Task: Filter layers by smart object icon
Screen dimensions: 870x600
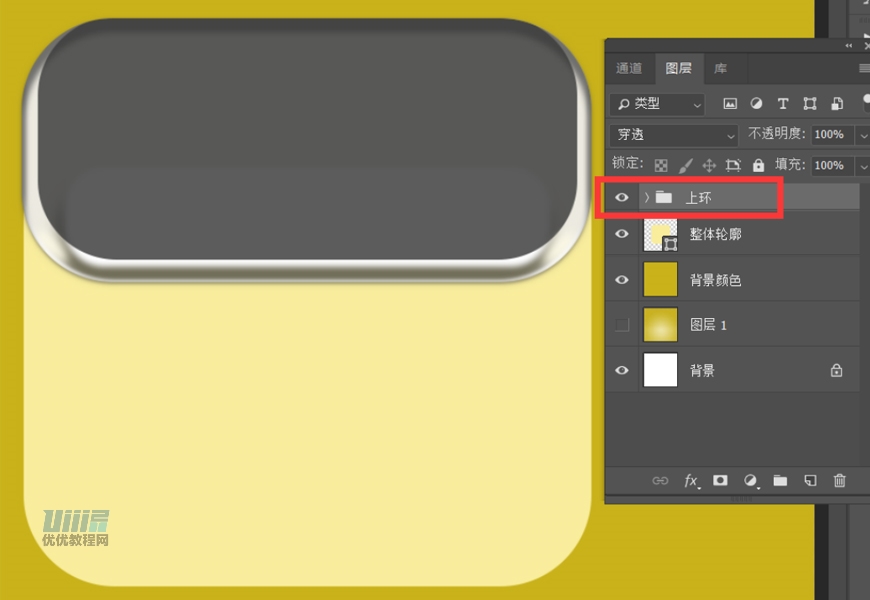Action: [x=837, y=104]
